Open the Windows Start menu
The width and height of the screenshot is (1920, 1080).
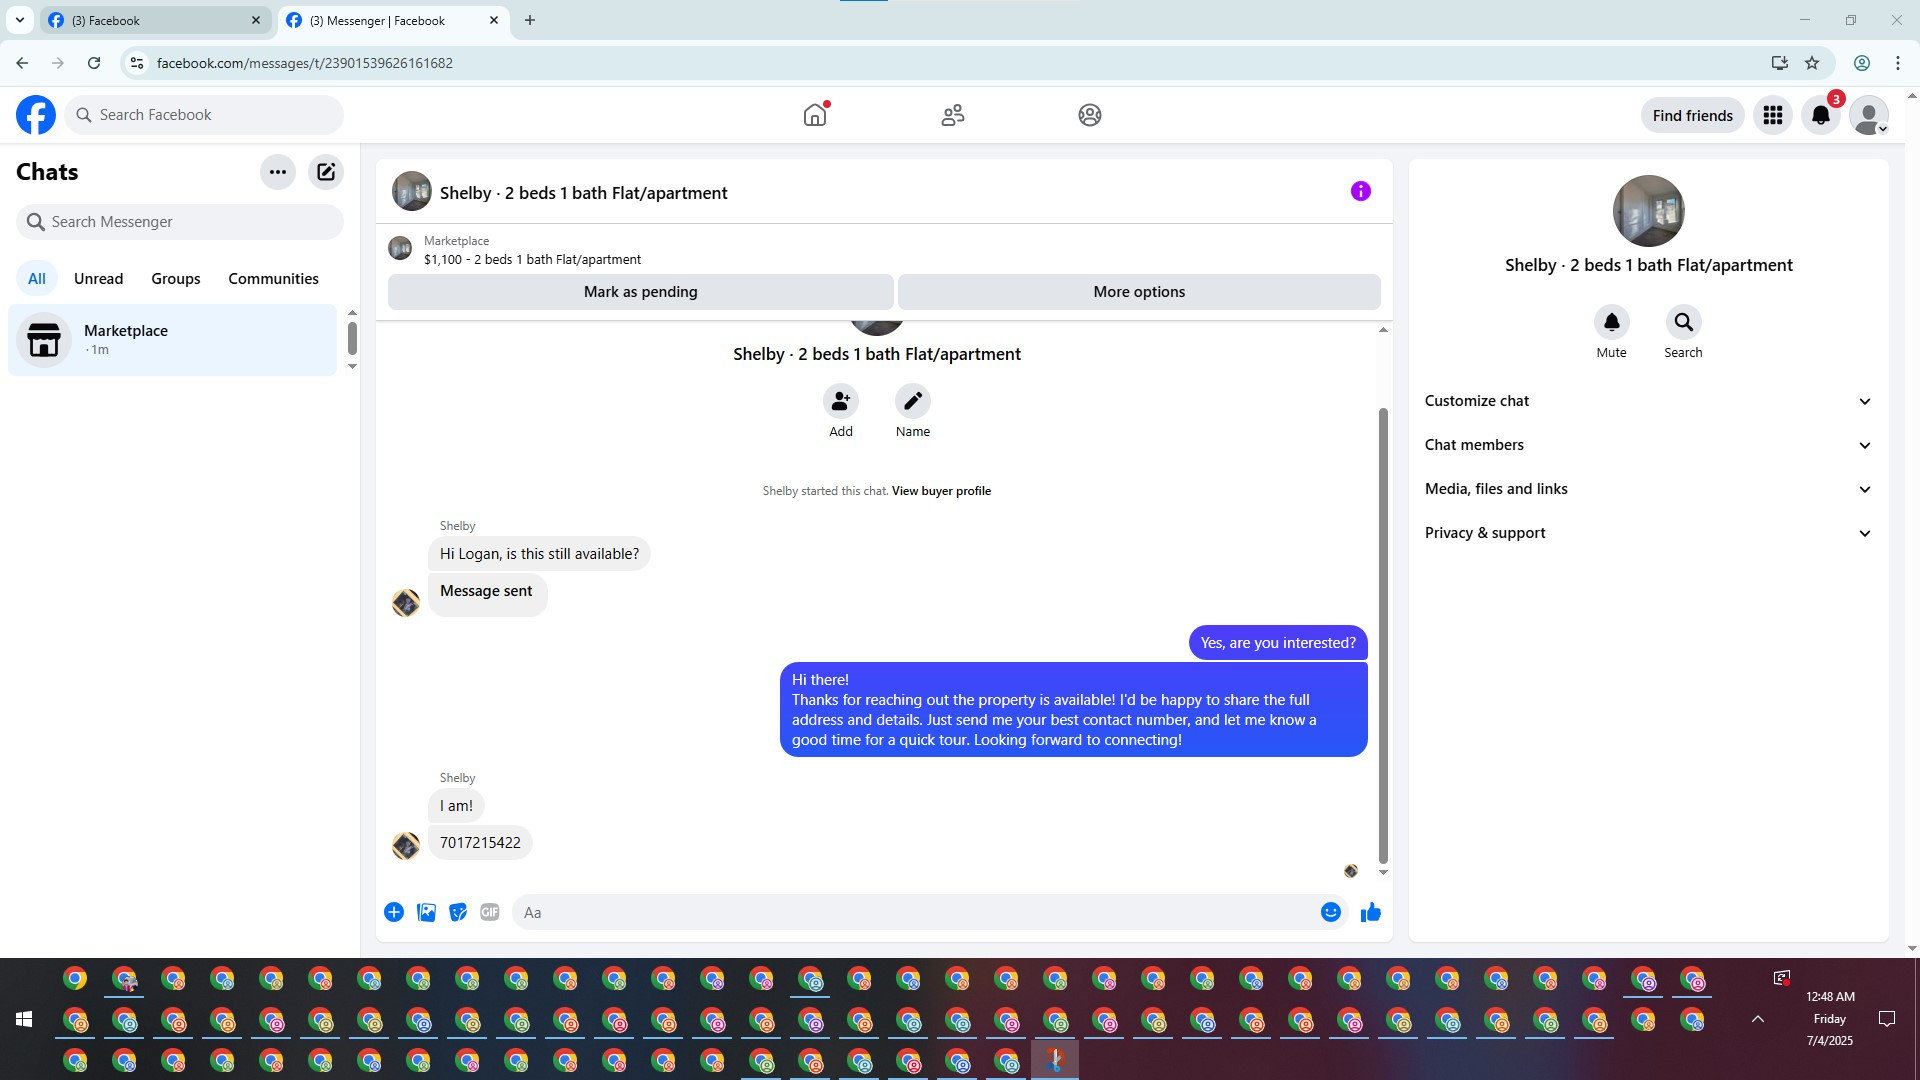(x=24, y=1019)
